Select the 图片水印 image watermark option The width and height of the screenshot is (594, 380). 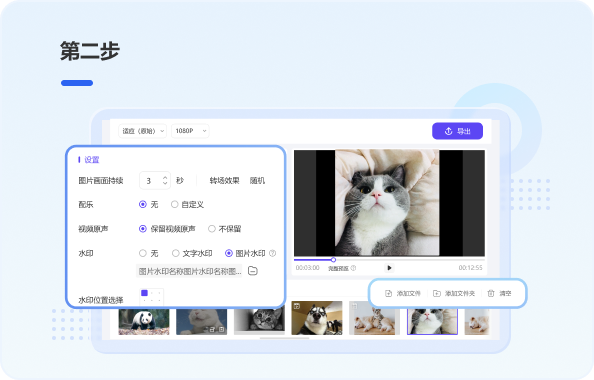point(229,253)
